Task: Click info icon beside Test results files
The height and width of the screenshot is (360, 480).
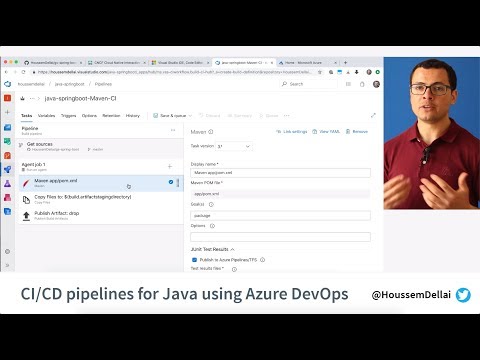Action: point(234,269)
